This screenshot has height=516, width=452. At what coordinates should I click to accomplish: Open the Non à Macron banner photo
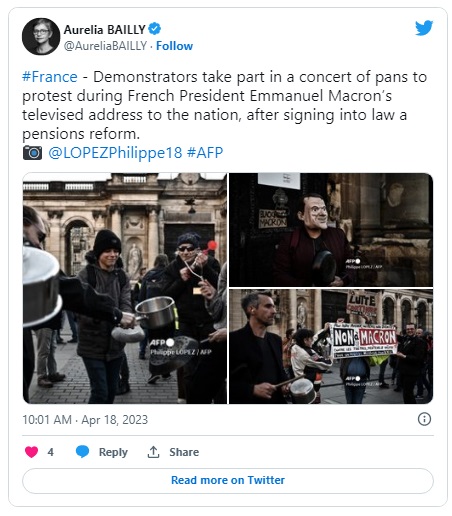(331, 346)
